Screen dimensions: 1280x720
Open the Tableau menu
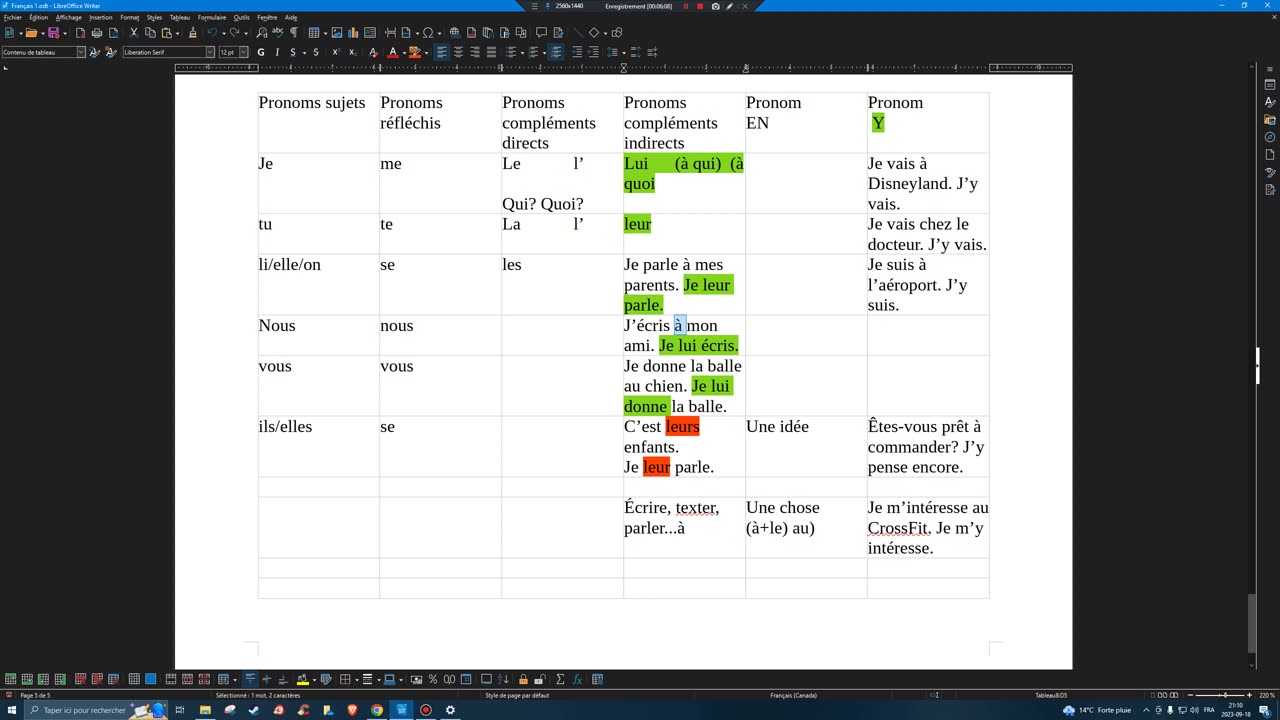(x=180, y=17)
